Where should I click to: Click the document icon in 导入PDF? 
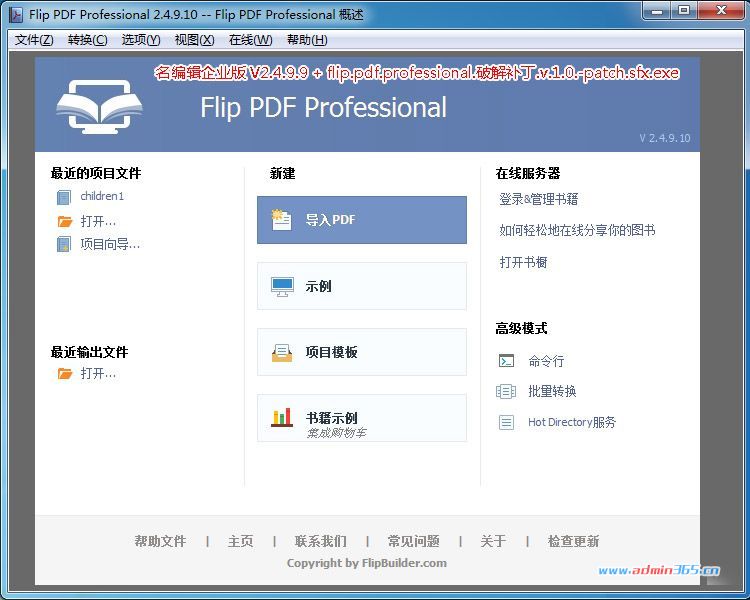(281, 220)
